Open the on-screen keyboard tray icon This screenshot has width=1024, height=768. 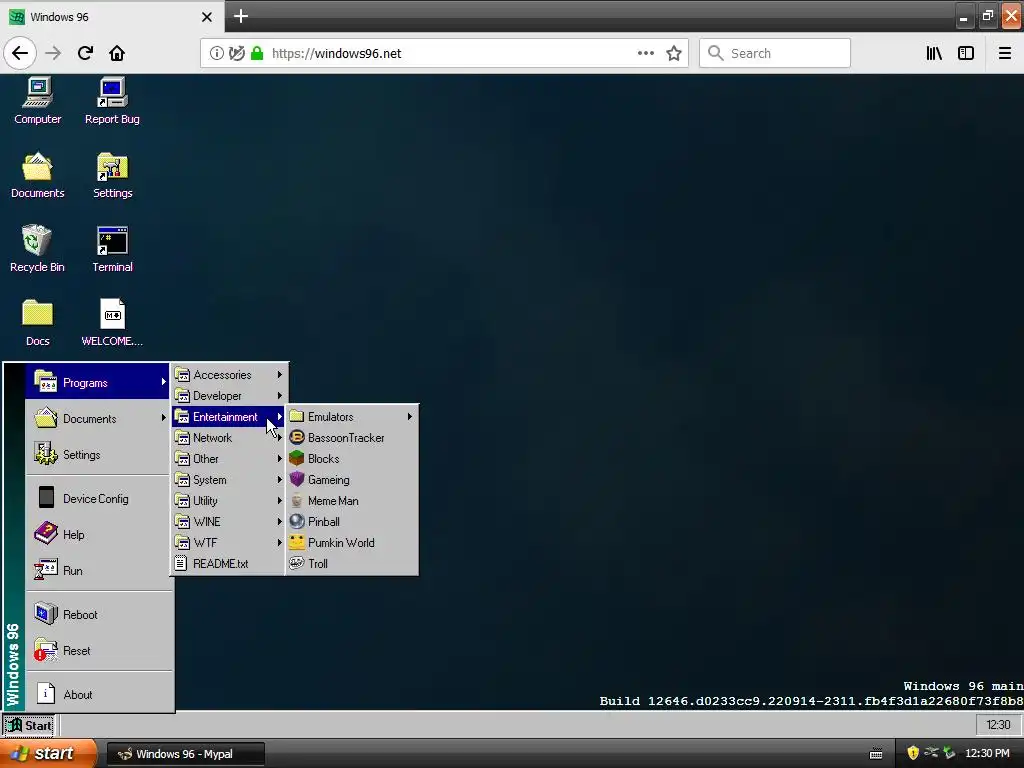(876, 754)
